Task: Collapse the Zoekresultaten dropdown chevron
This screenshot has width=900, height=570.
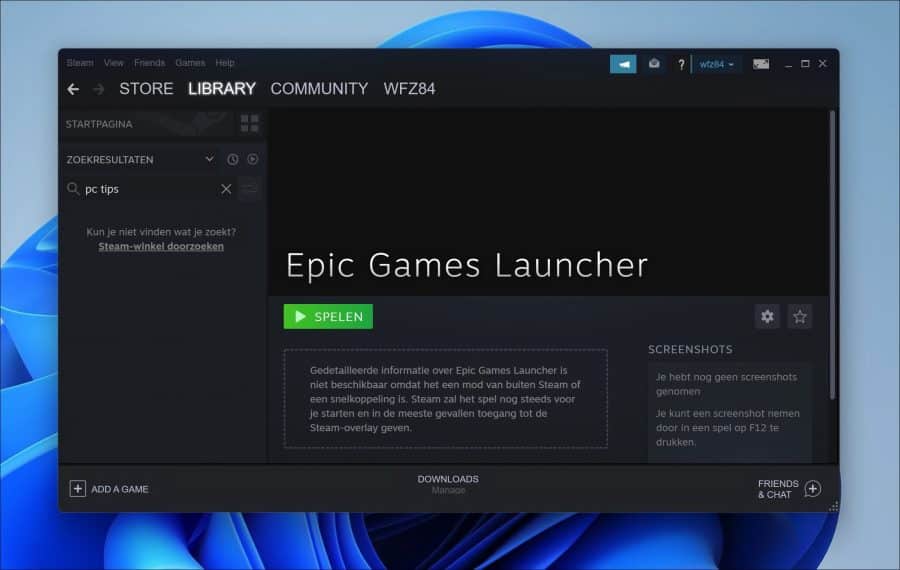Action: [x=210, y=159]
